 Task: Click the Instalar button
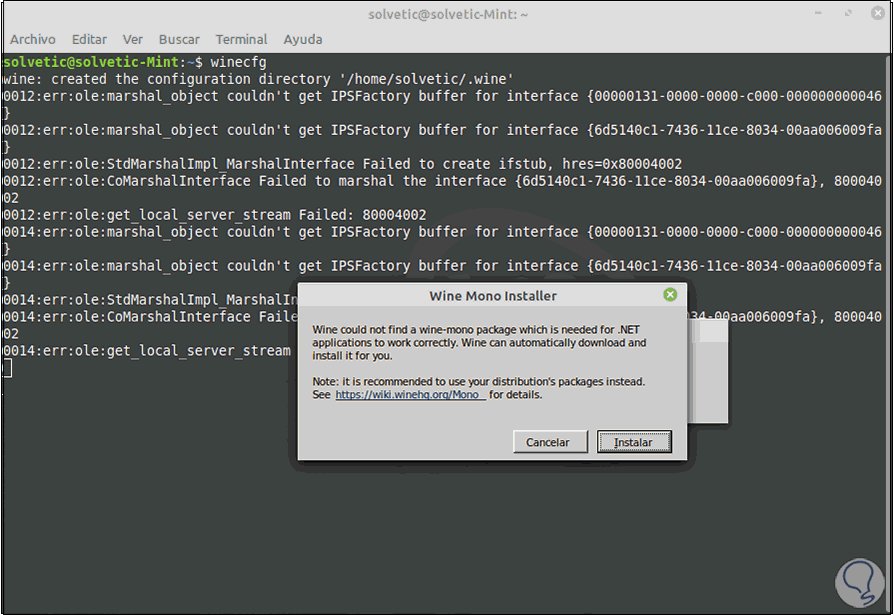(634, 442)
